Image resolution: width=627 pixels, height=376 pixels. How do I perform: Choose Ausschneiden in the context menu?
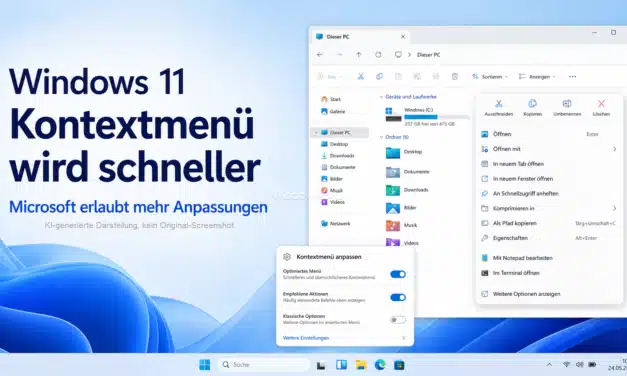click(499, 108)
